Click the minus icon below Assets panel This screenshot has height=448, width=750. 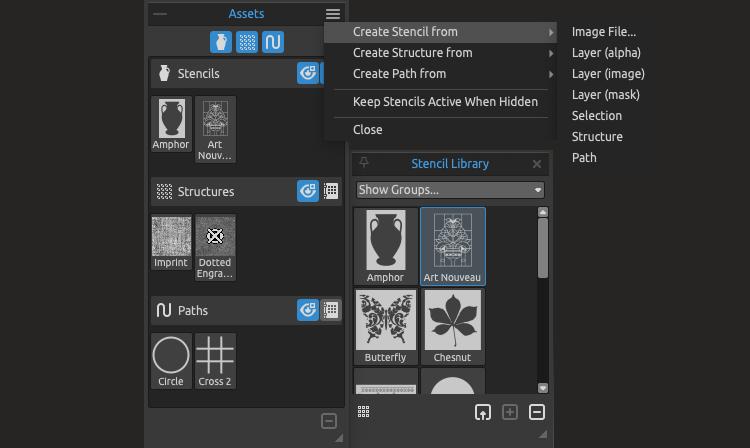pos(329,421)
